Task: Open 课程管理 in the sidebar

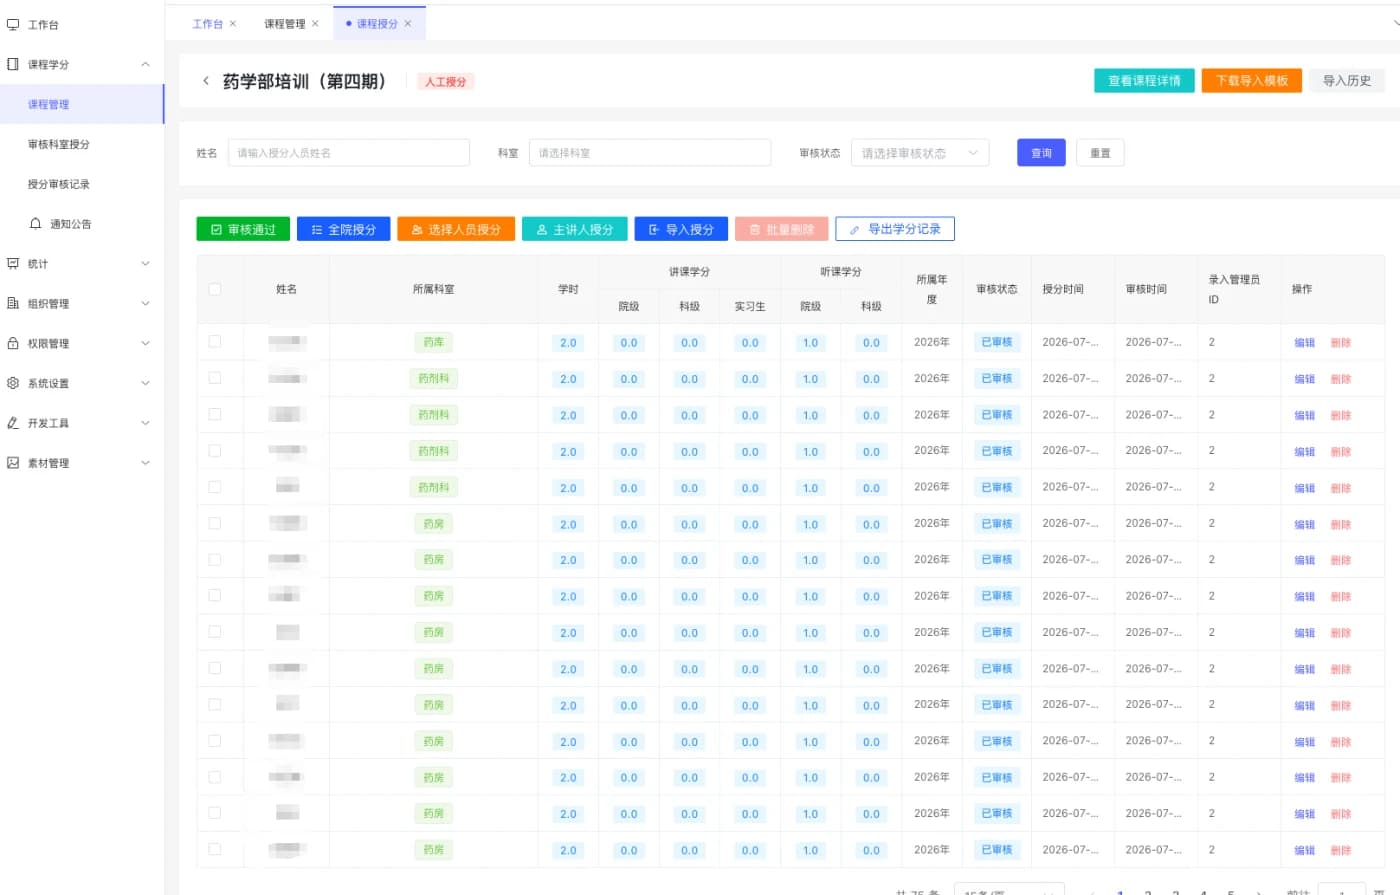Action: [81, 104]
